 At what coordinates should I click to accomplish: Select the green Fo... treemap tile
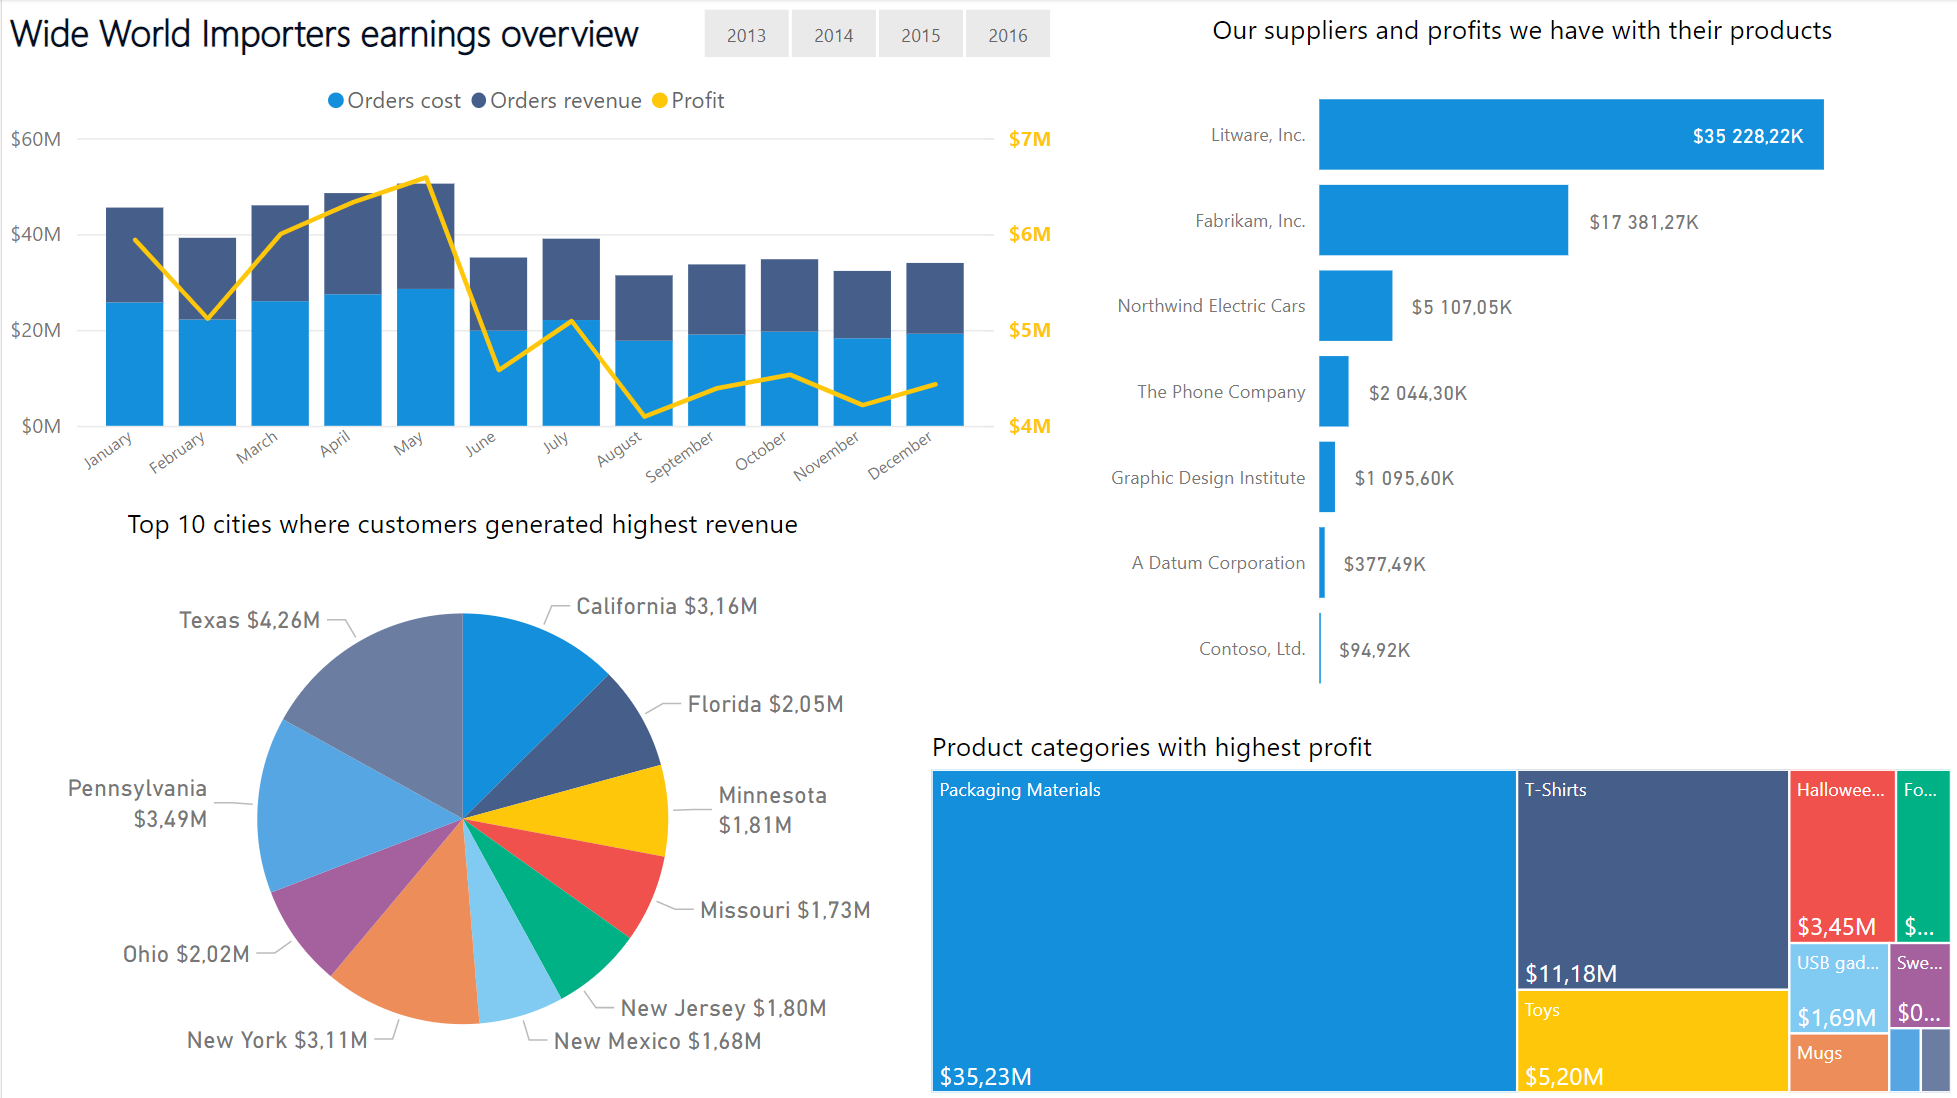point(1923,855)
